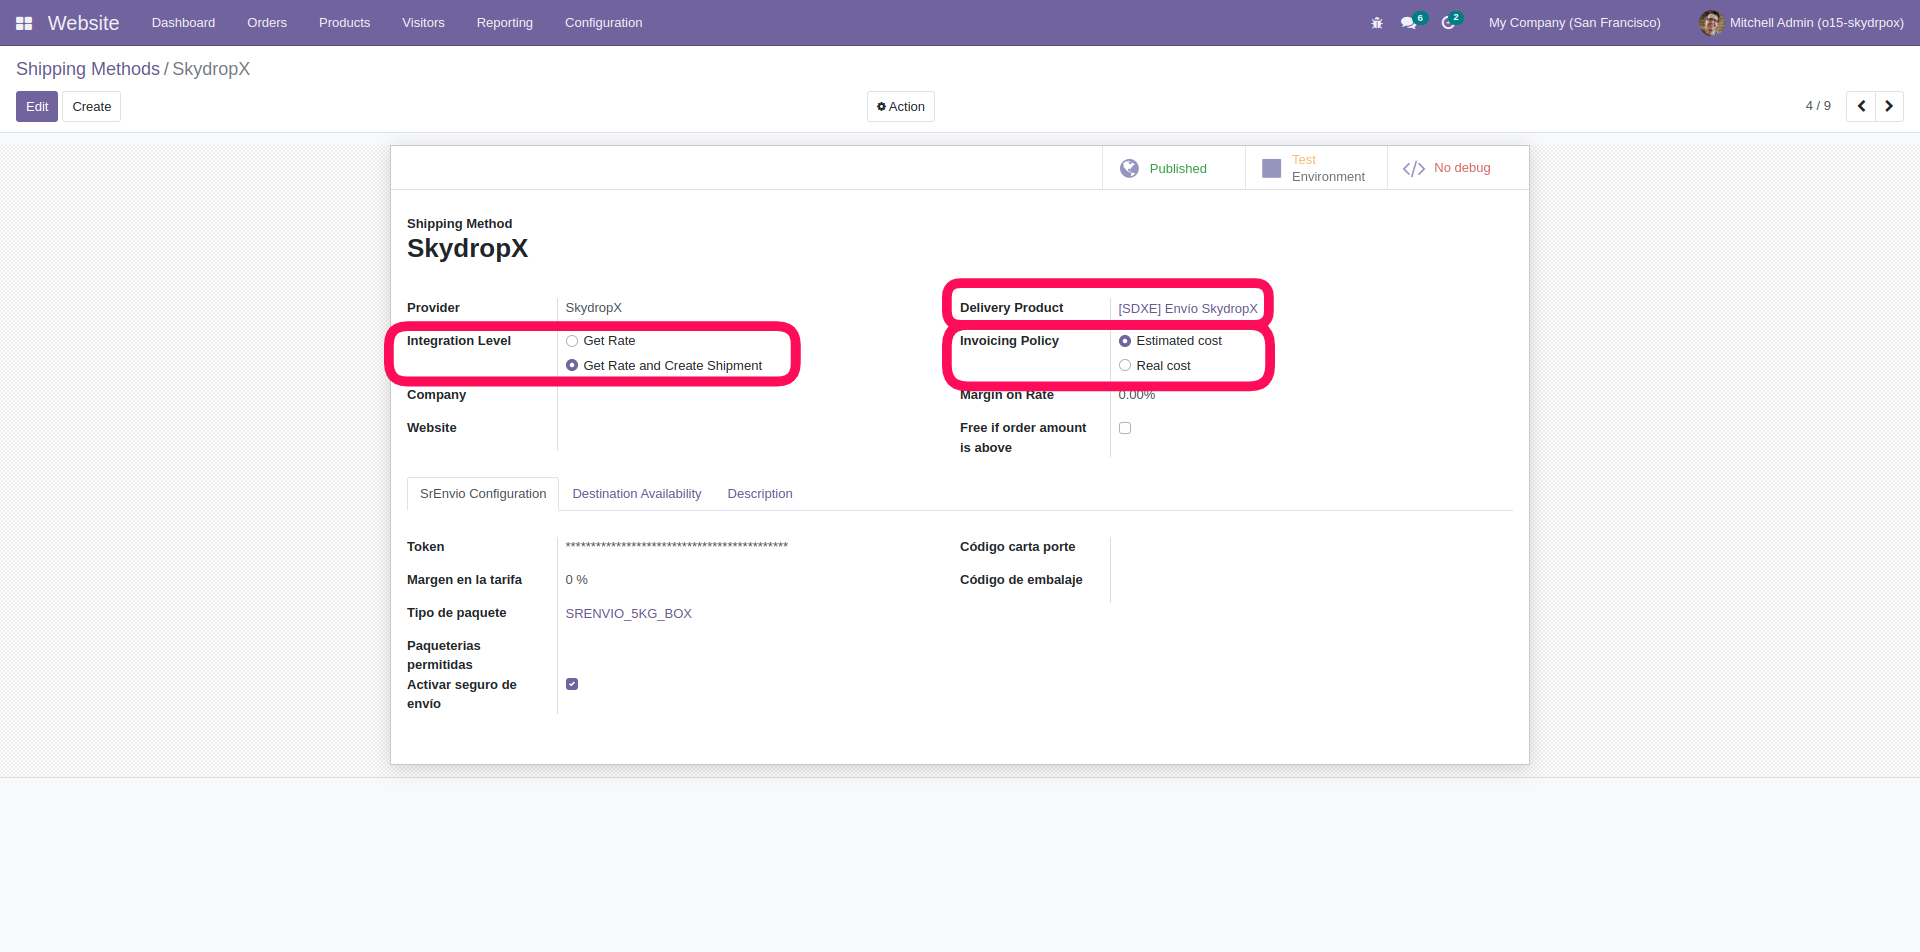1920x952 pixels.
Task: Open the Configuration menu
Action: (603, 23)
